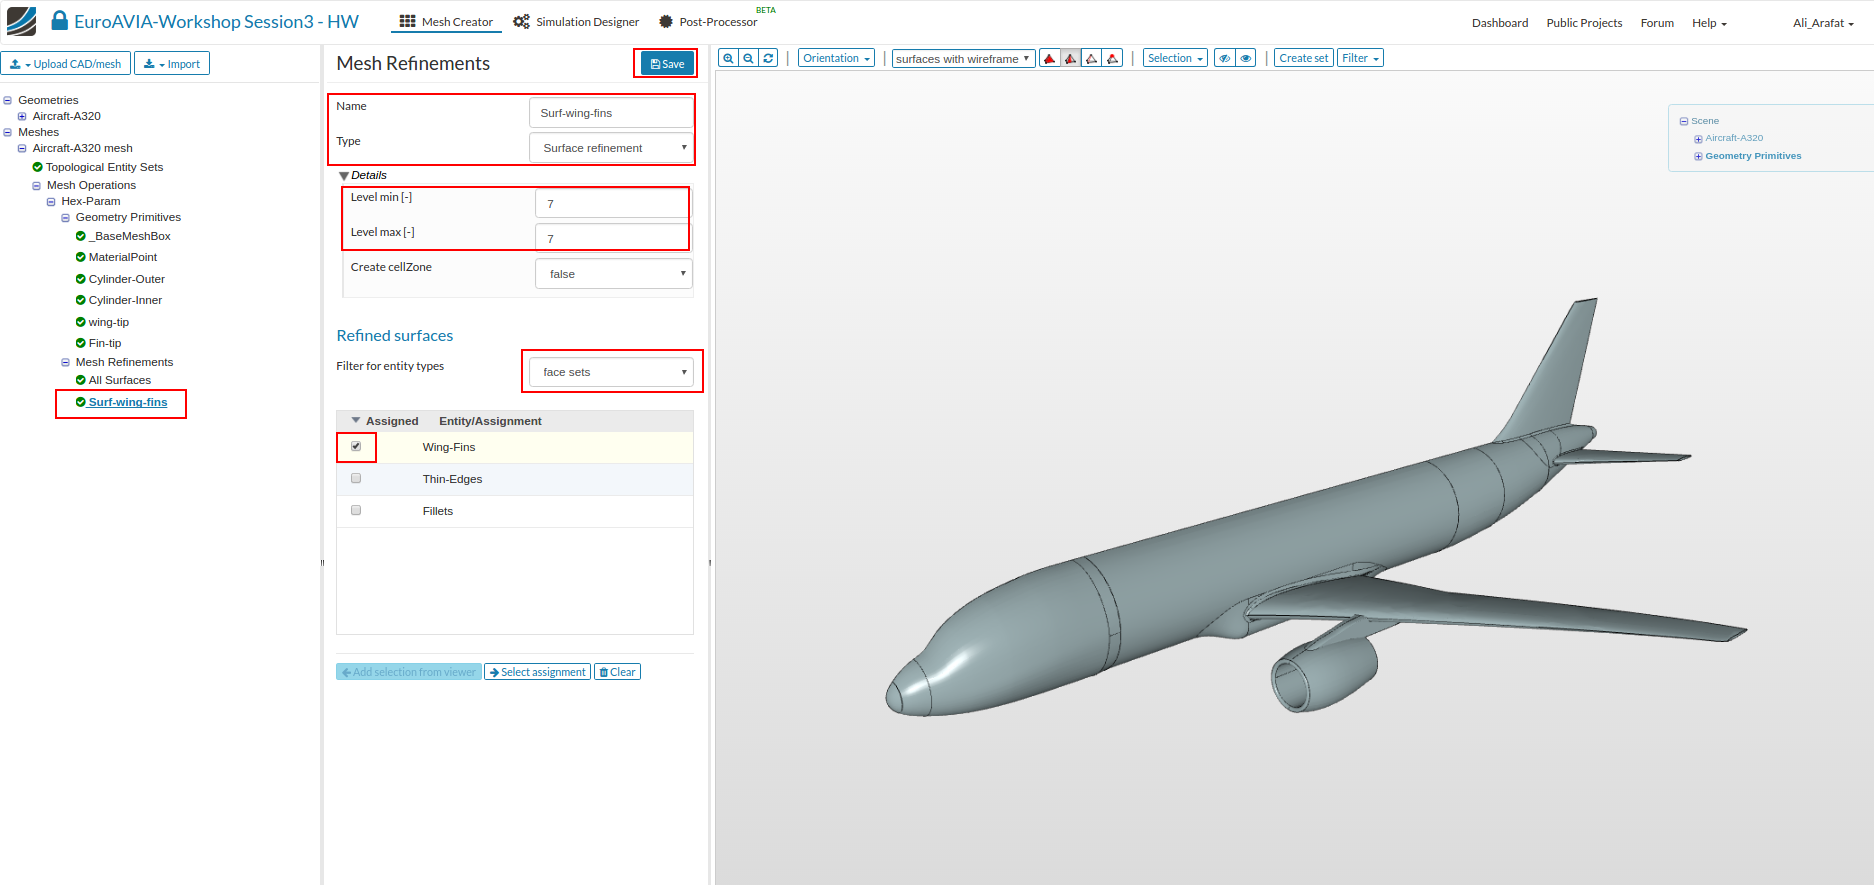The height and width of the screenshot is (885, 1874).
Task: Activate the vertex selection pick mode icon
Action: tap(1112, 58)
